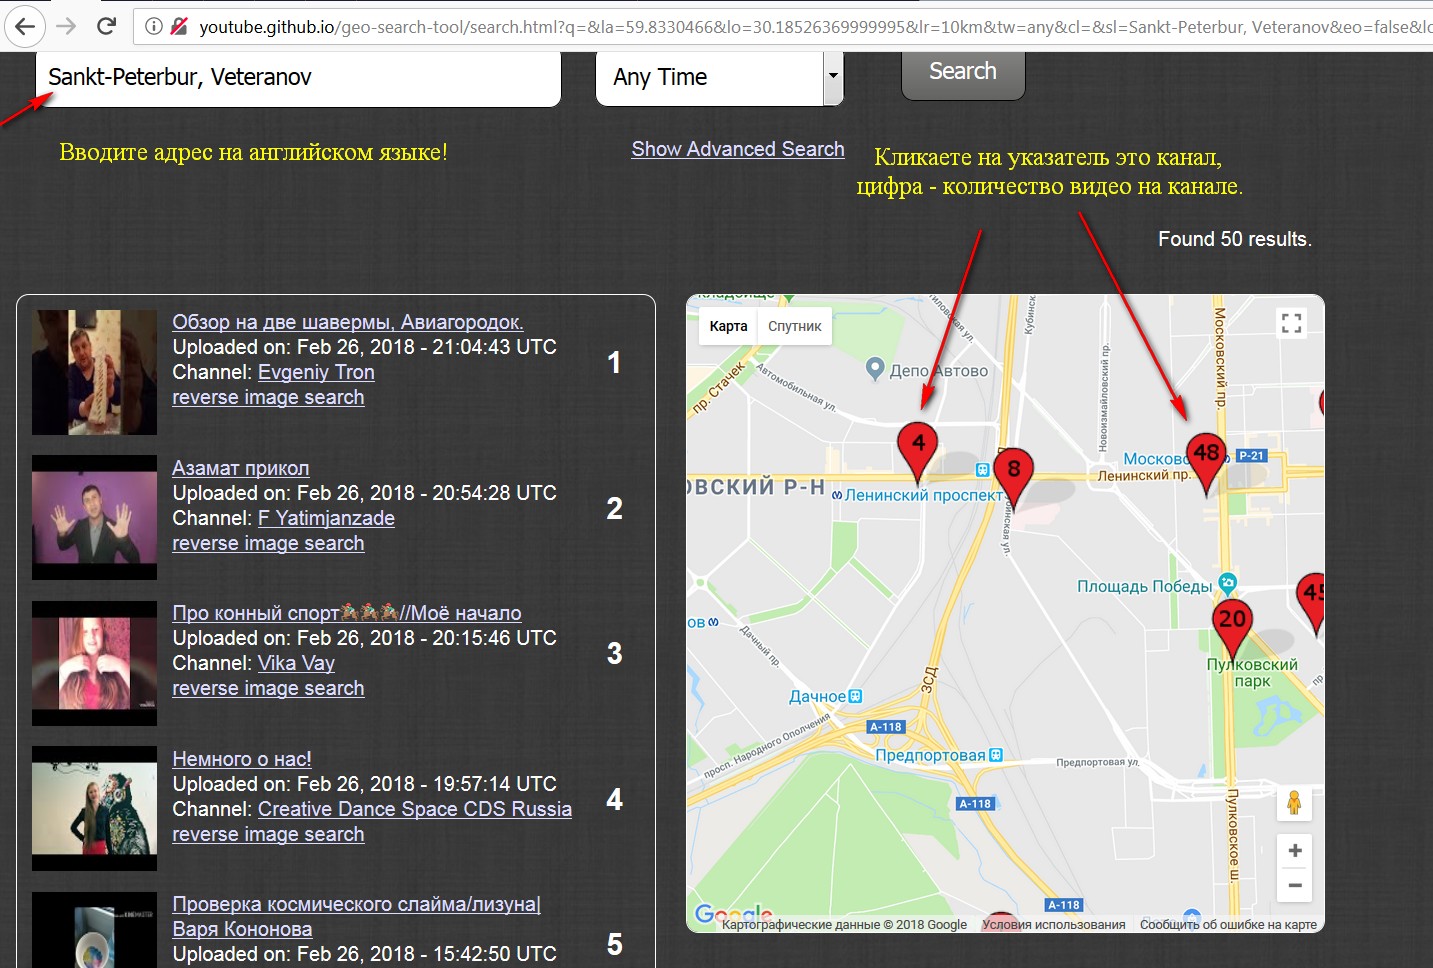
Task: Click the browser address bar URL
Action: (815, 27)
